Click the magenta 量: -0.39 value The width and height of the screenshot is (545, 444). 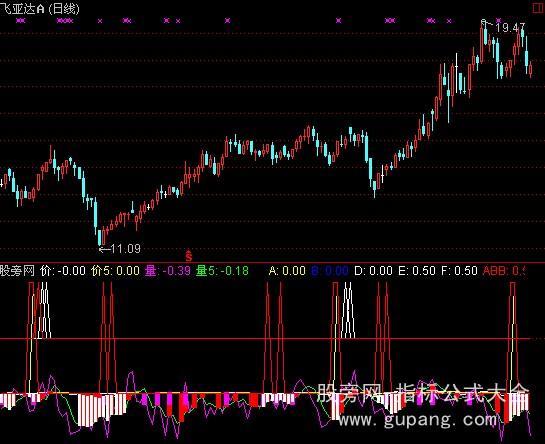point(168,271)
